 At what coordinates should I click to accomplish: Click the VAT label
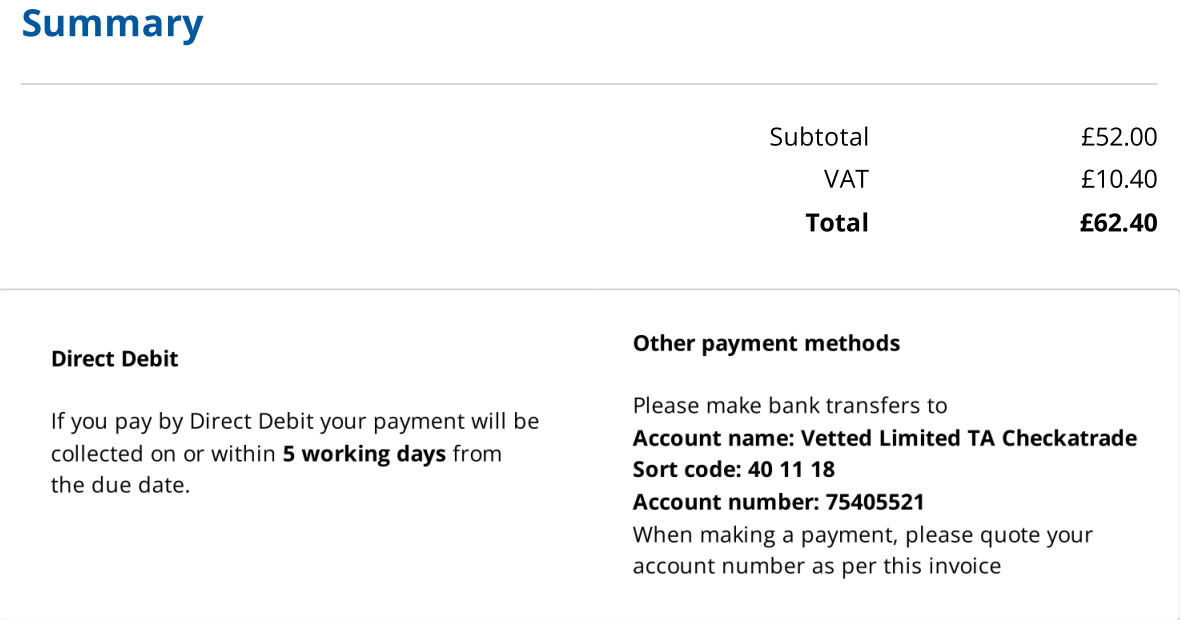pos(846,180)
